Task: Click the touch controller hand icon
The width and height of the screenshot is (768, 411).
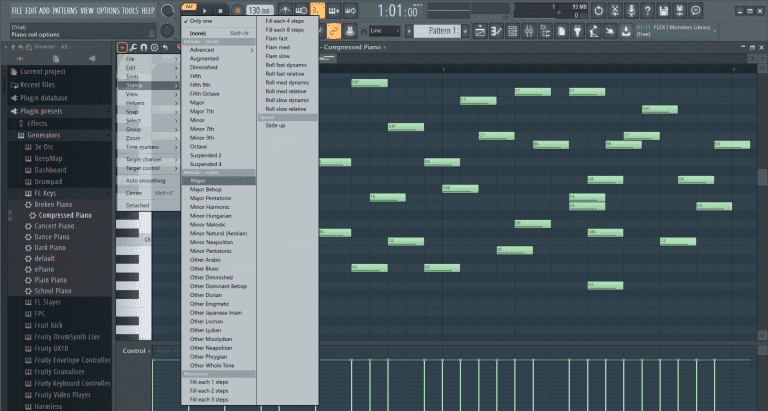Action: pos(610,31)
